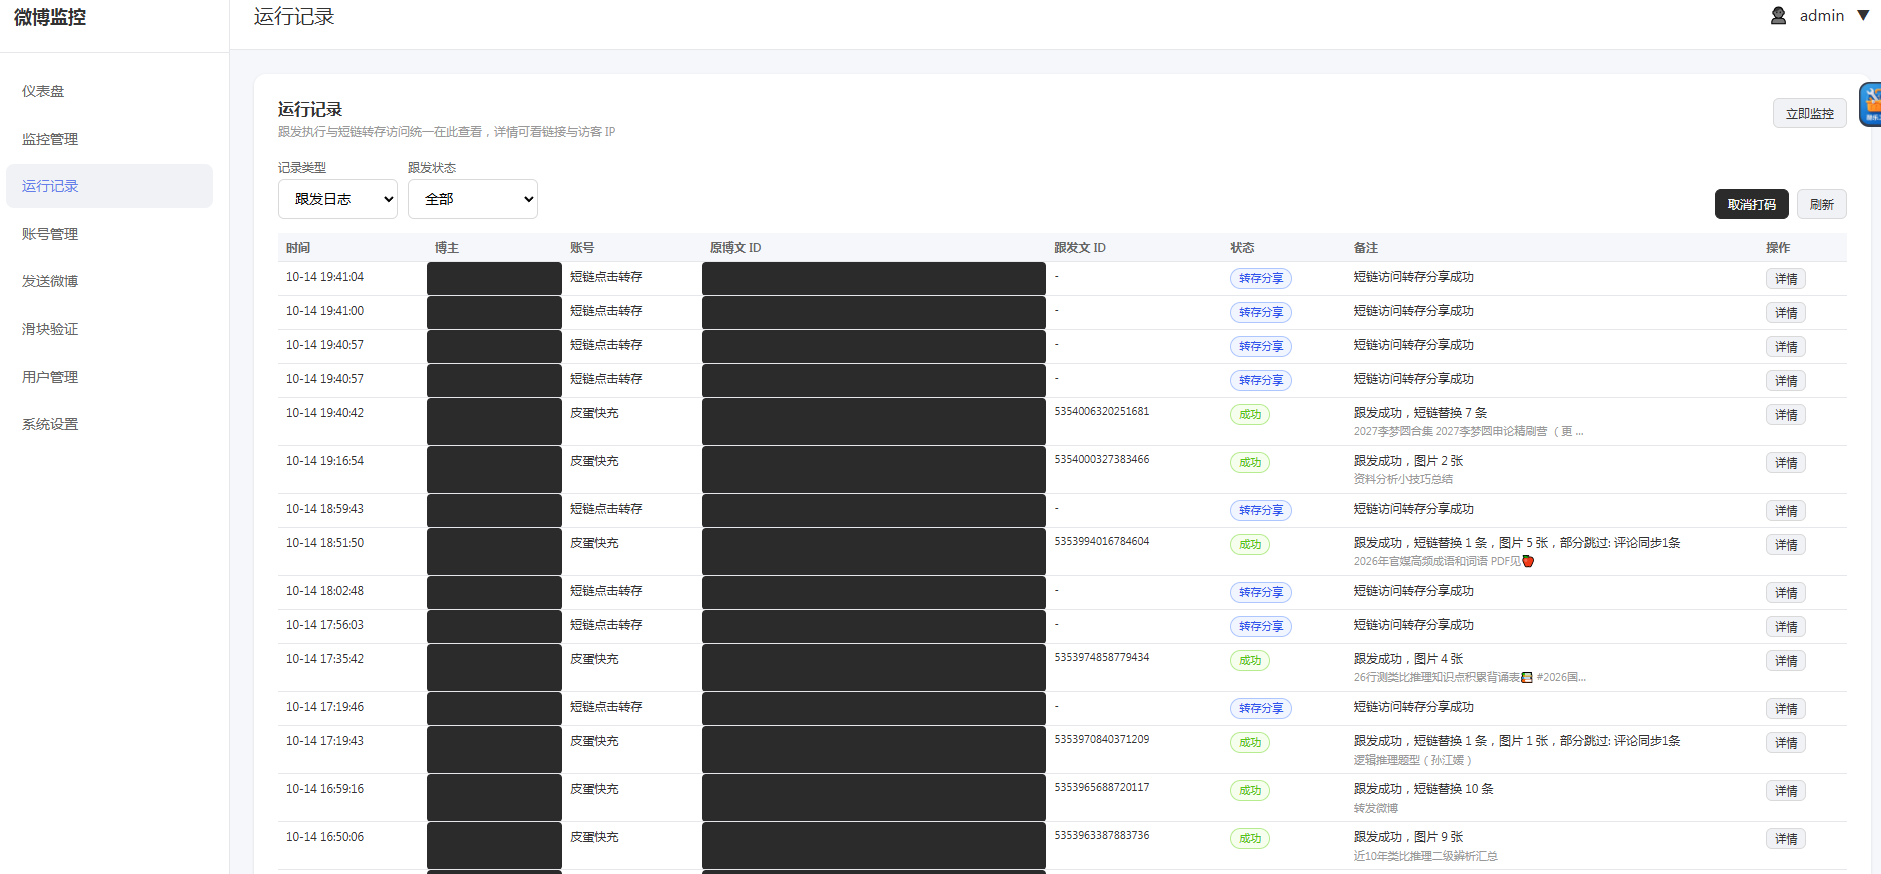
Task: Open 详情 for the 17:35:42 record
Action: click(1786, 661)
